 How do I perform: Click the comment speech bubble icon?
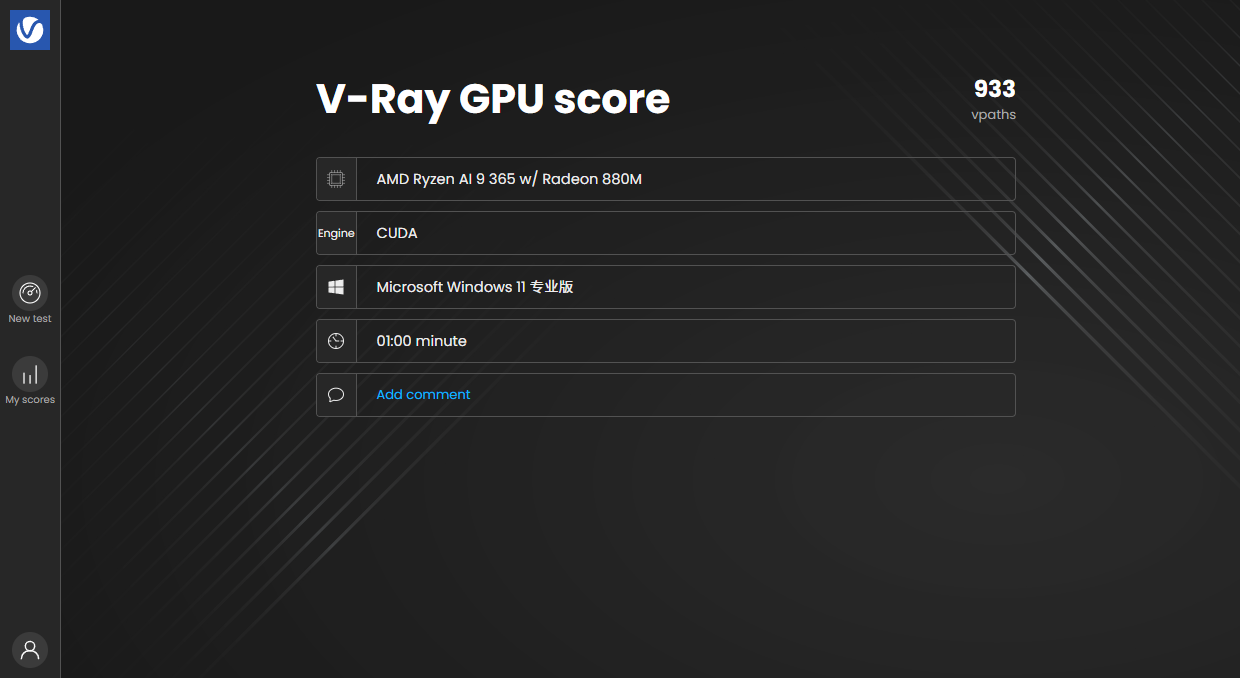[x=336, y=395]
